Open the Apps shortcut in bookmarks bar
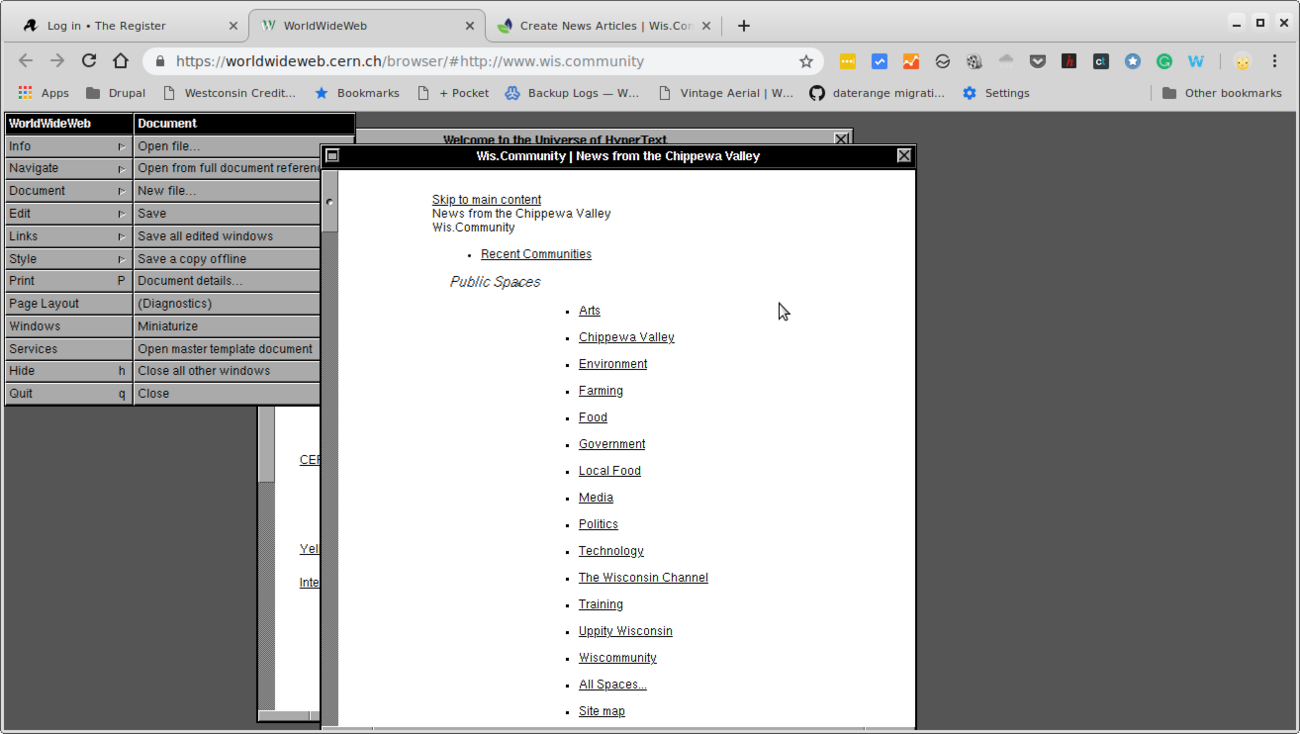Viewport: 1300px width, 734px height. coord(43,93)
